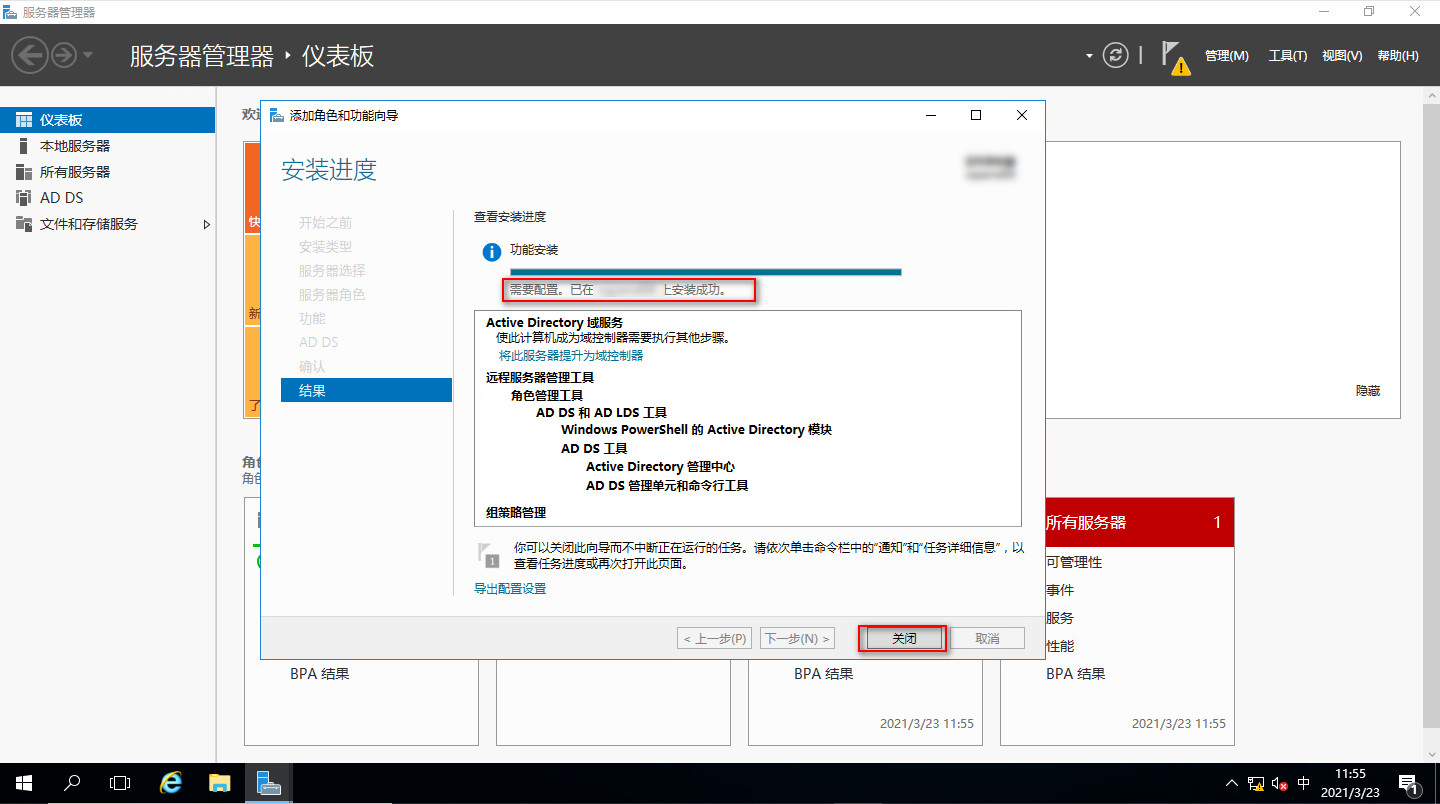Click 性能 in 所有服务器 tile
The width and height of the screenshot is (1440, 804).
pyautogui.click(x=1060, y=646)
